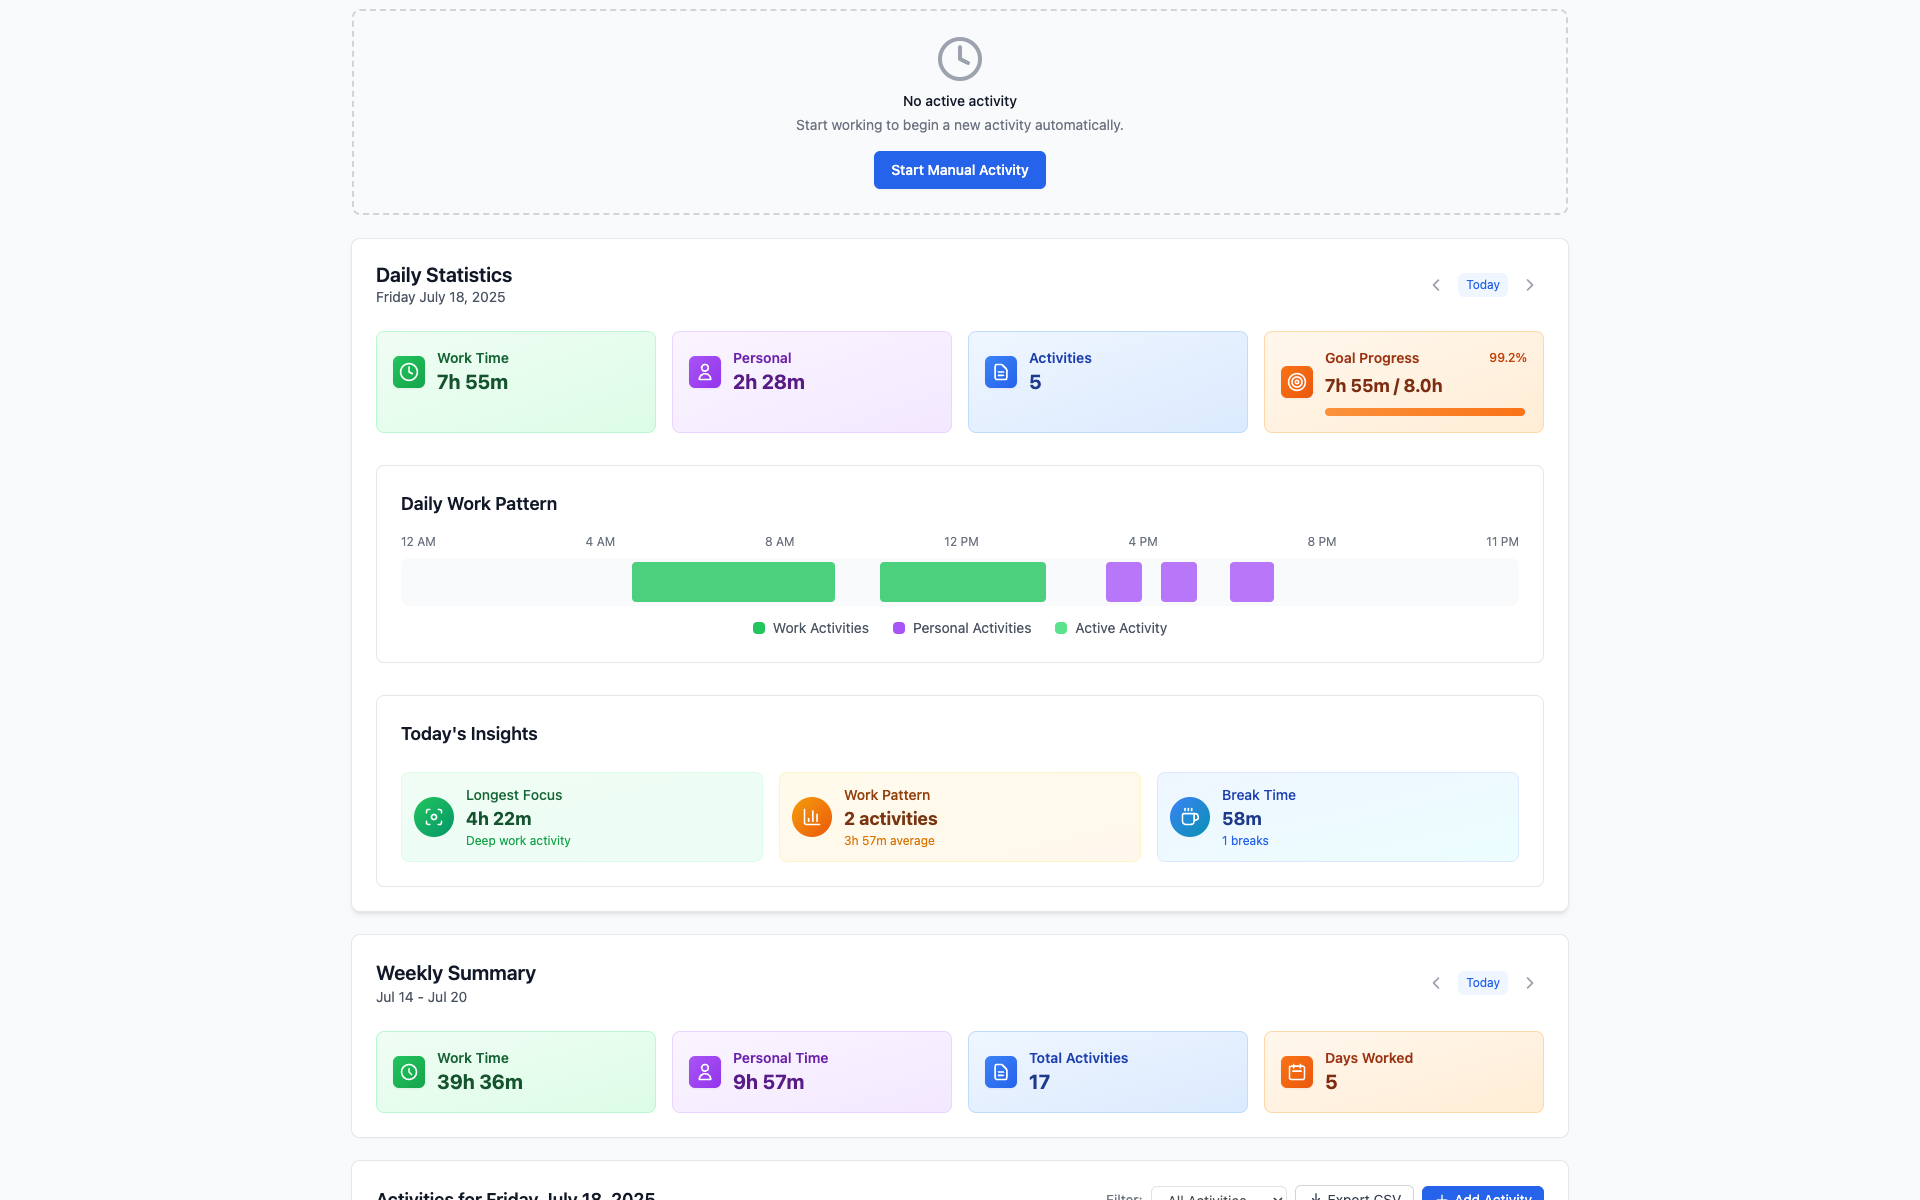Select the morning green work block before 8 AM
The height and width of the screenshot is (1200, 1920).
coord(733,582)
